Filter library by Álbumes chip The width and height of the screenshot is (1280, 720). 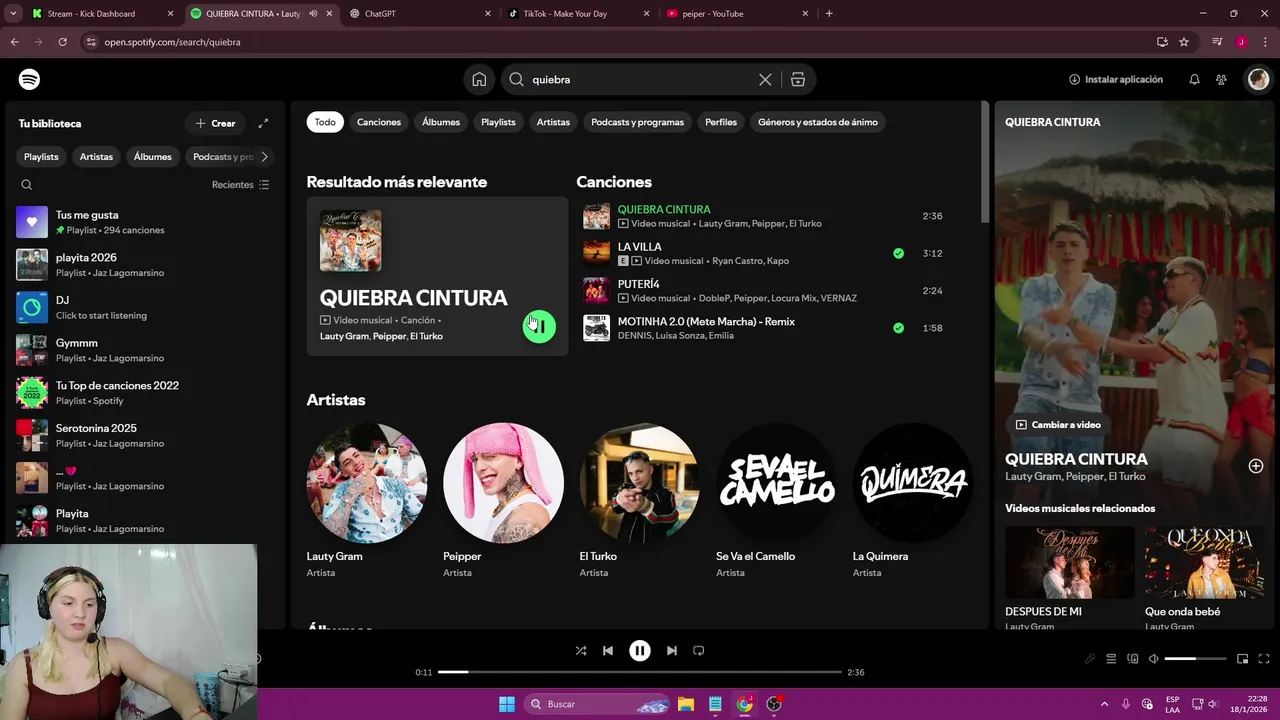(153, 157)
